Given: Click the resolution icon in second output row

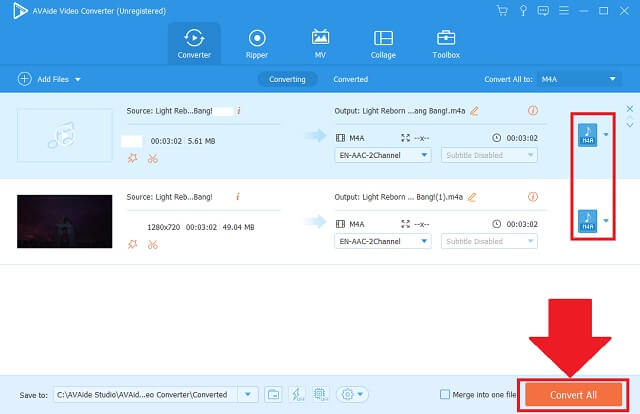Looking at the screenshot, I should (x=405, y=224).
